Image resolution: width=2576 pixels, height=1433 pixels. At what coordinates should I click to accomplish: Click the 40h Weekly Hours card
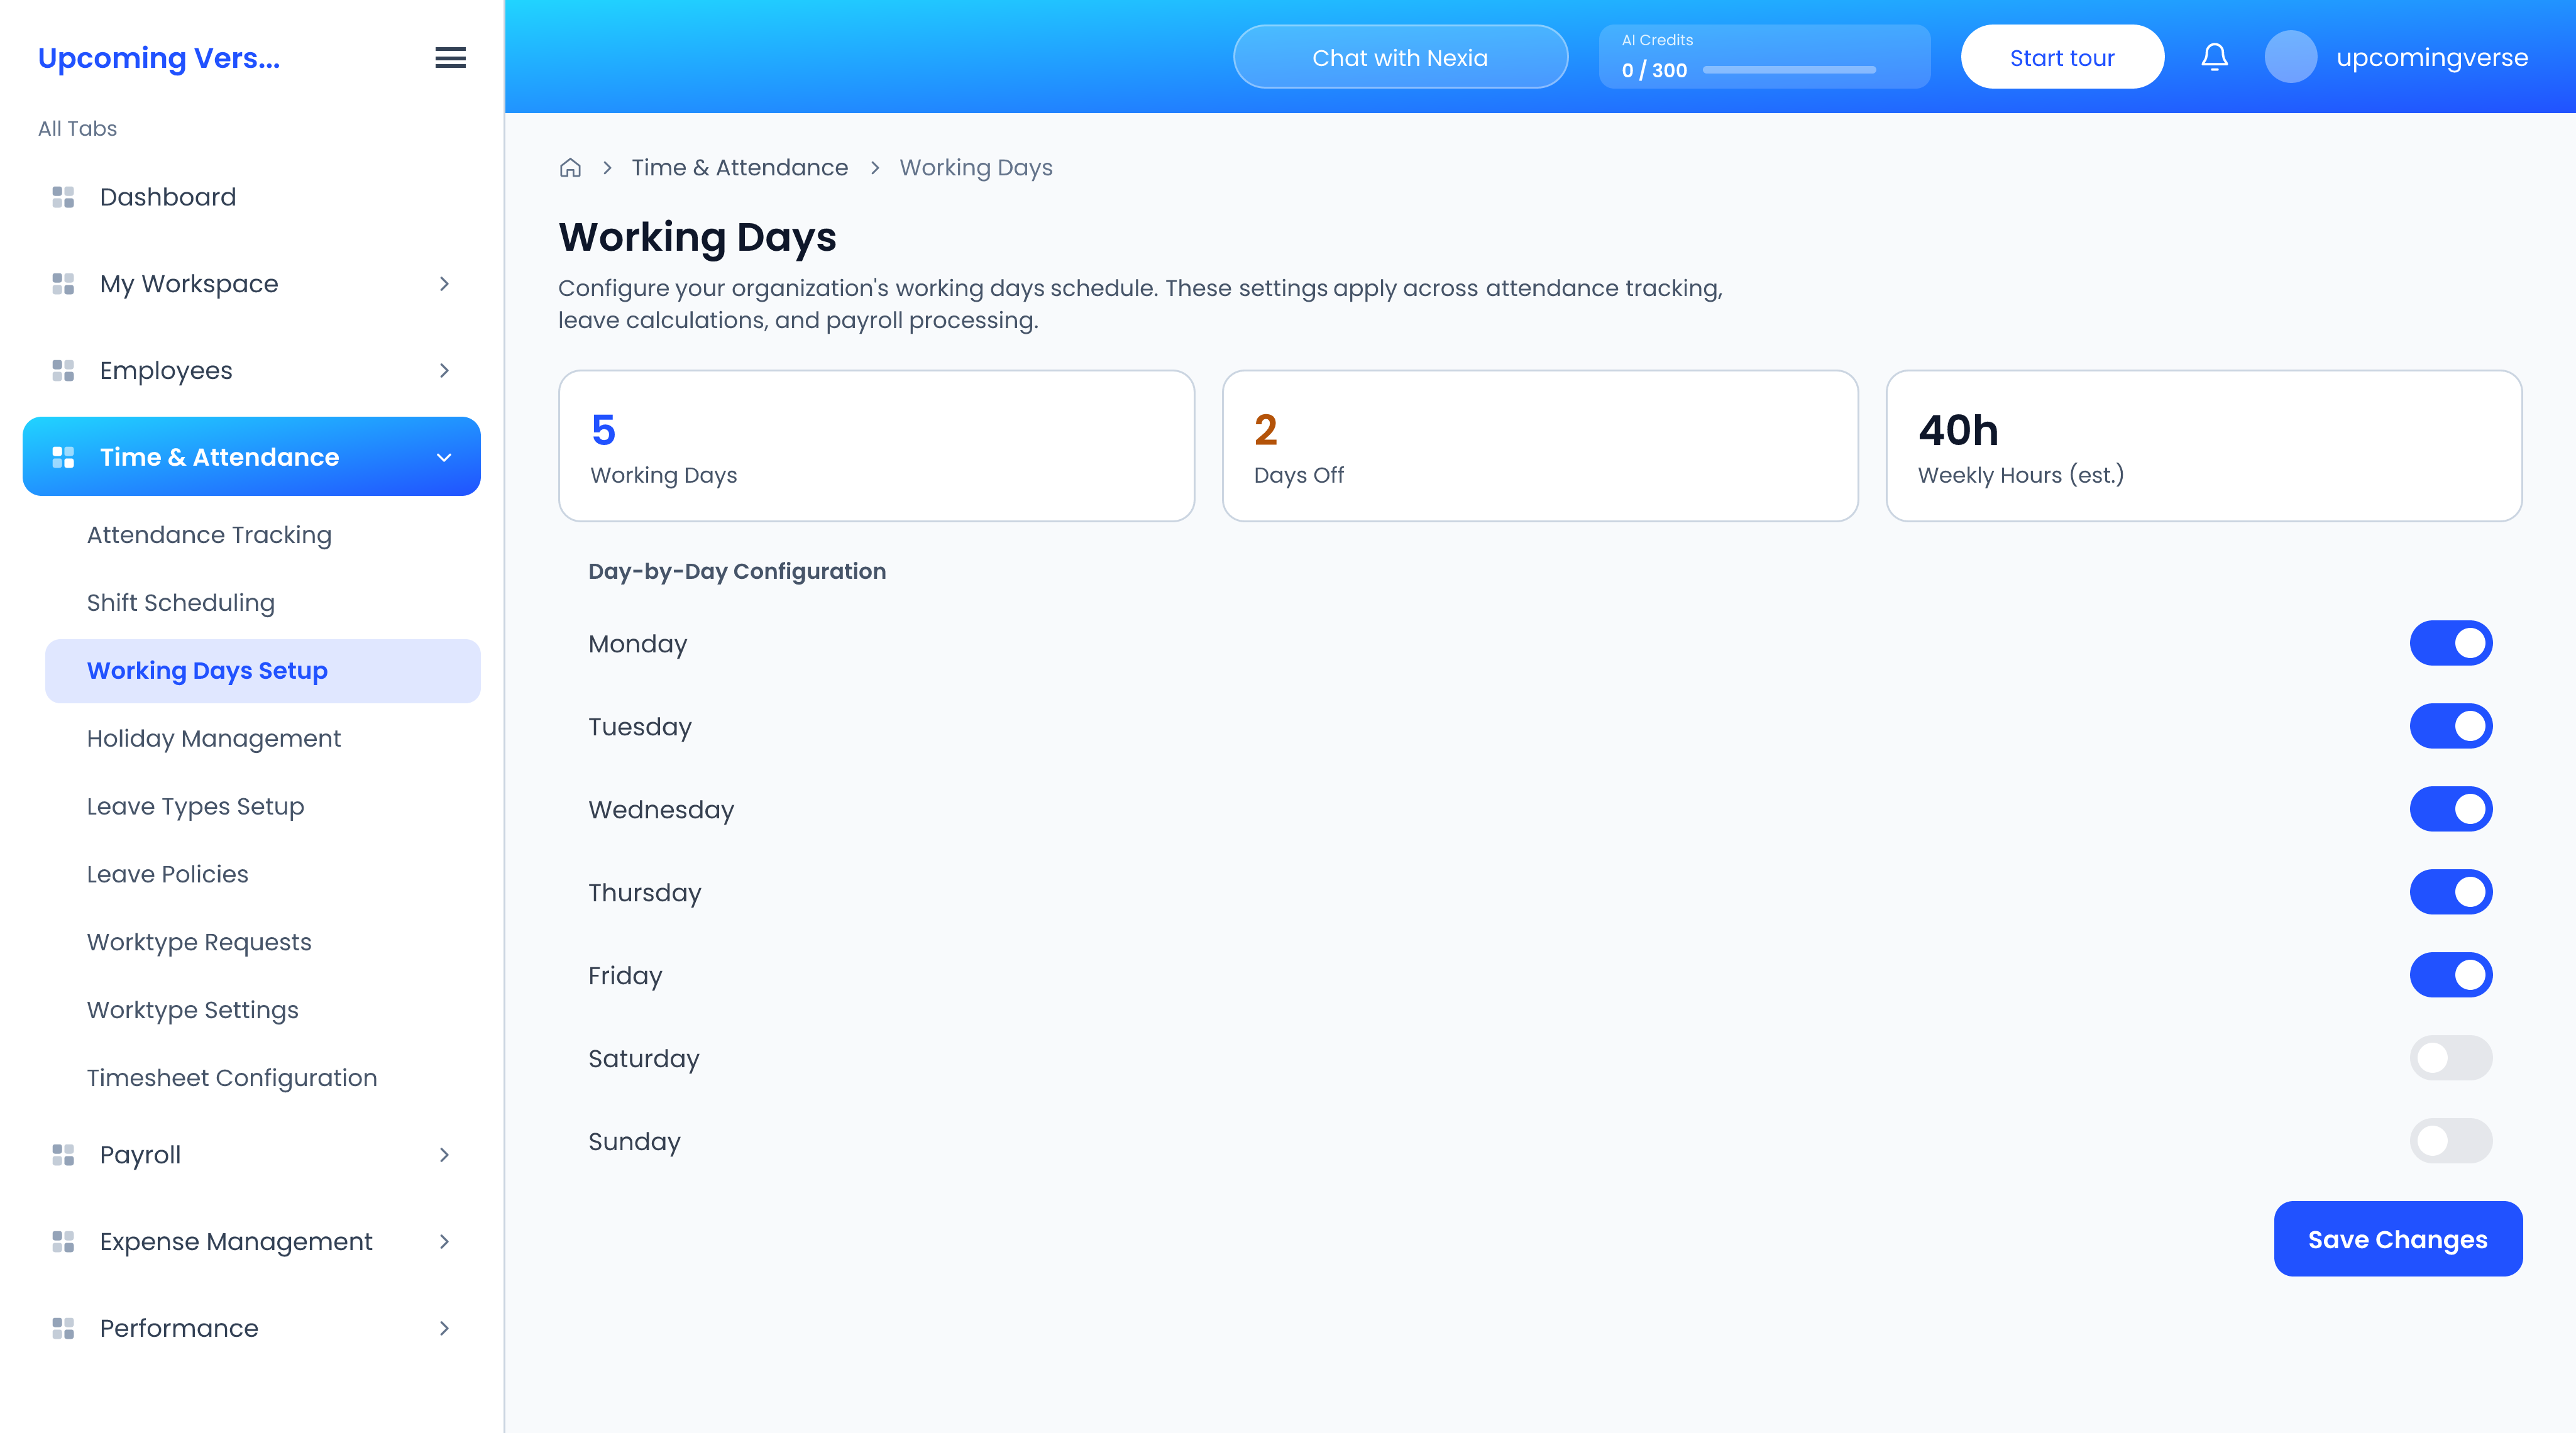[2204, 446]
